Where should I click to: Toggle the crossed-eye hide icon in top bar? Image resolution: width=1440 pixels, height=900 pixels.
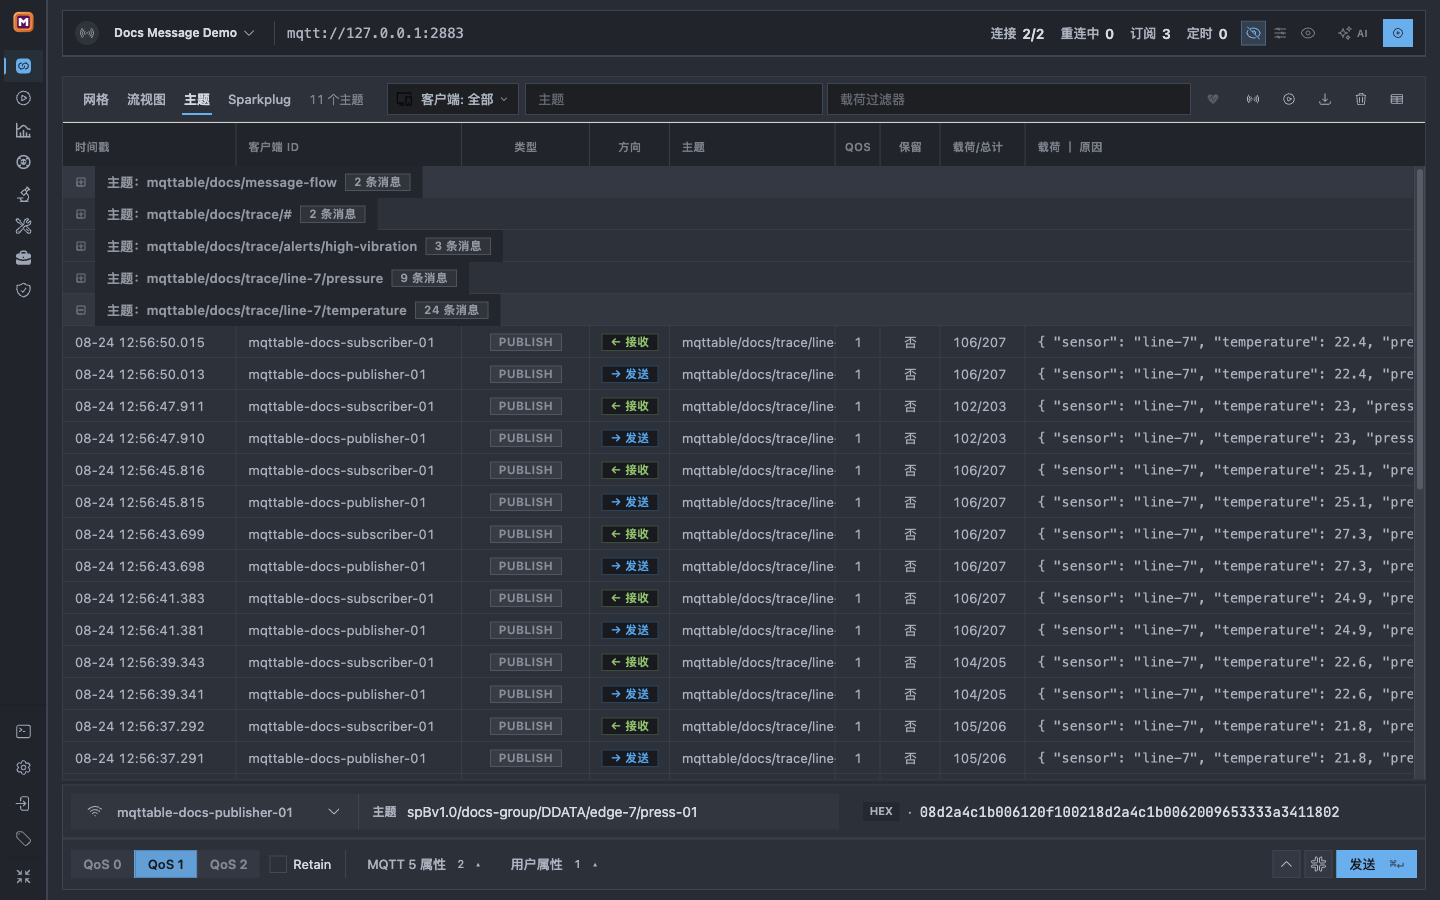1253,33
